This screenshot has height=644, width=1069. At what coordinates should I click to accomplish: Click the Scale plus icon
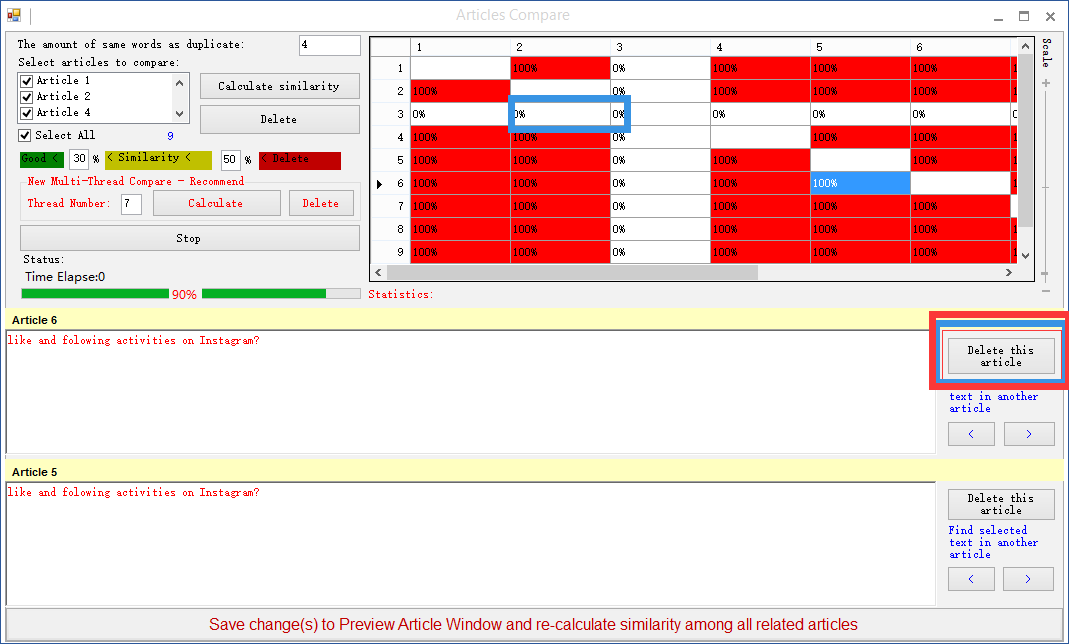point(1046,83)
